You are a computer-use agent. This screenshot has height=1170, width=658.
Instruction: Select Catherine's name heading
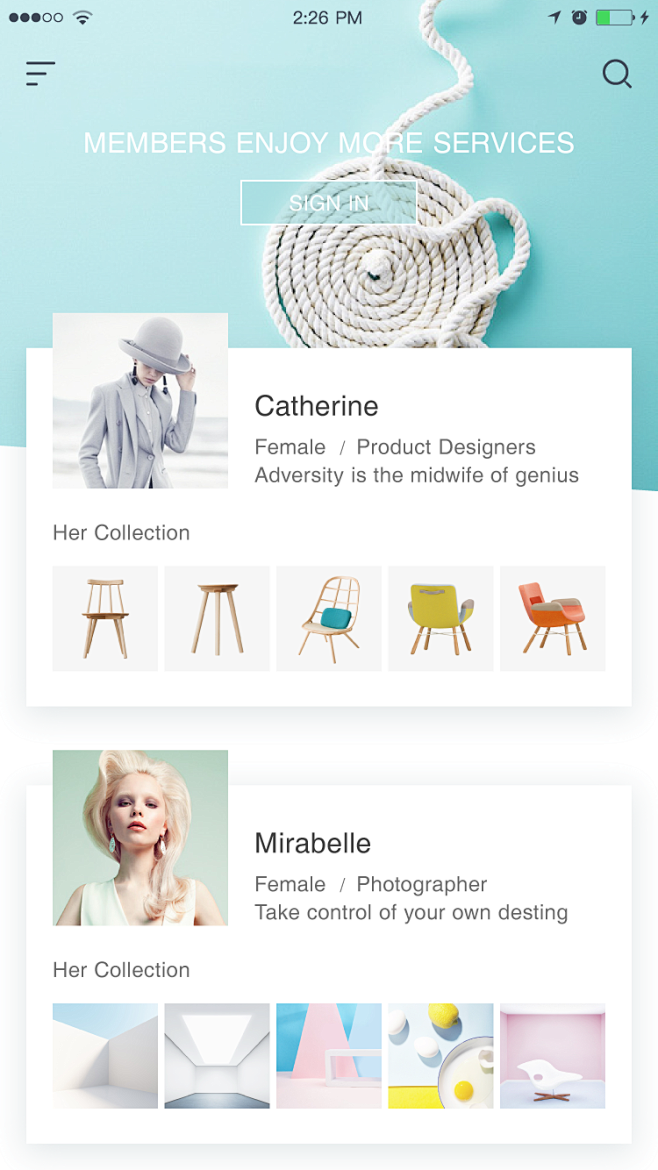316,406
